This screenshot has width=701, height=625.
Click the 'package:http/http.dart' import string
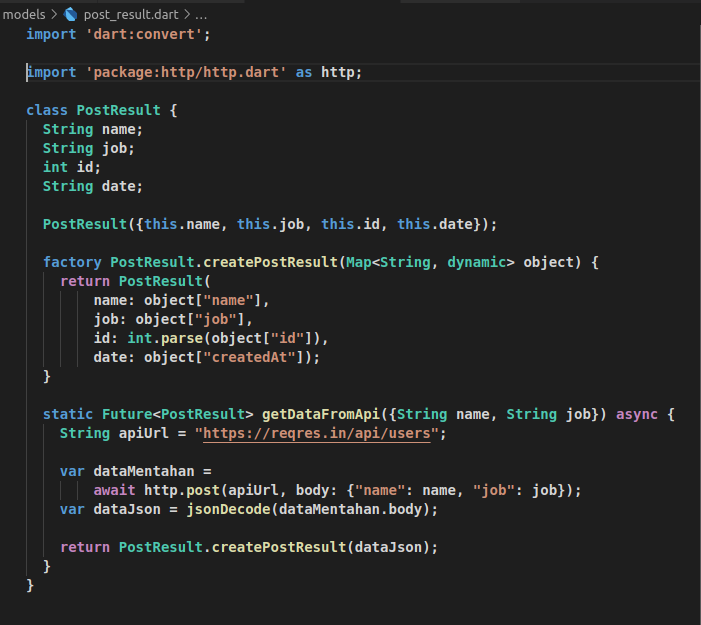pyautogui.click(x=186, y=72)
